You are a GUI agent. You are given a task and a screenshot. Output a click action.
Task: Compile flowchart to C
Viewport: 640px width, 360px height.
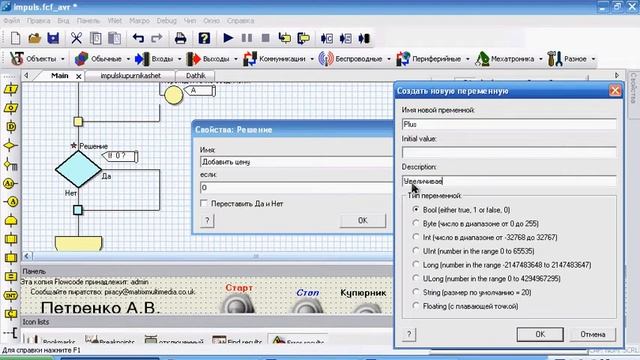[327, 38]
